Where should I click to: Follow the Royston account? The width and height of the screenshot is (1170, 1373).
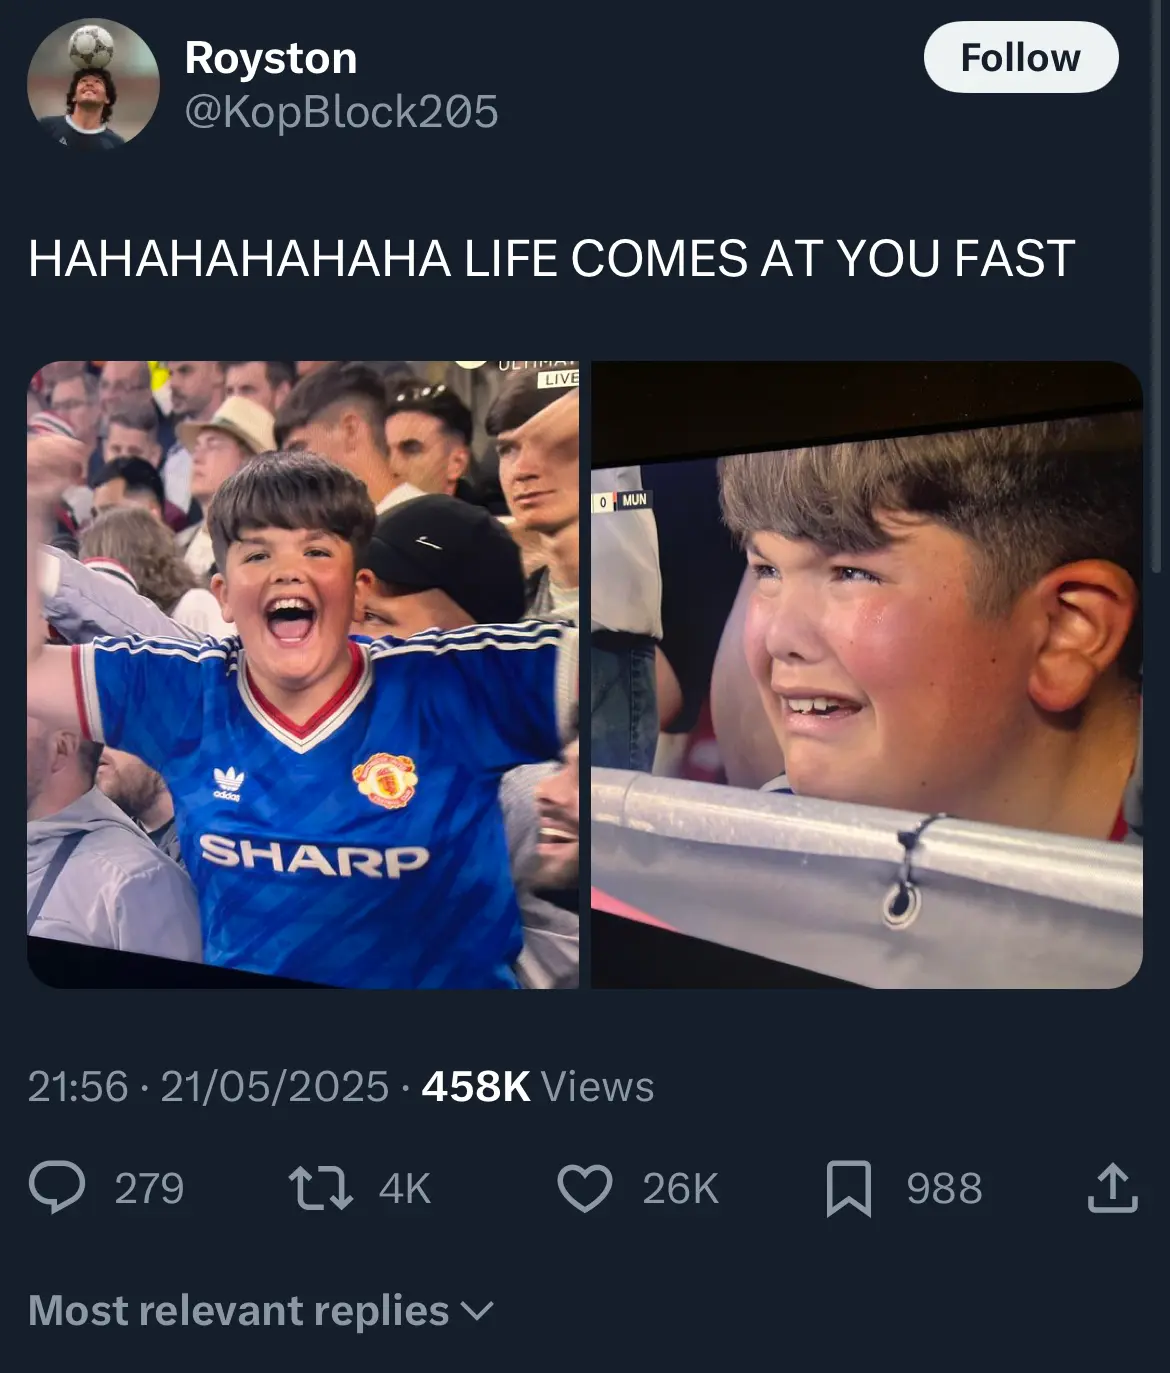pos(1021,57)
